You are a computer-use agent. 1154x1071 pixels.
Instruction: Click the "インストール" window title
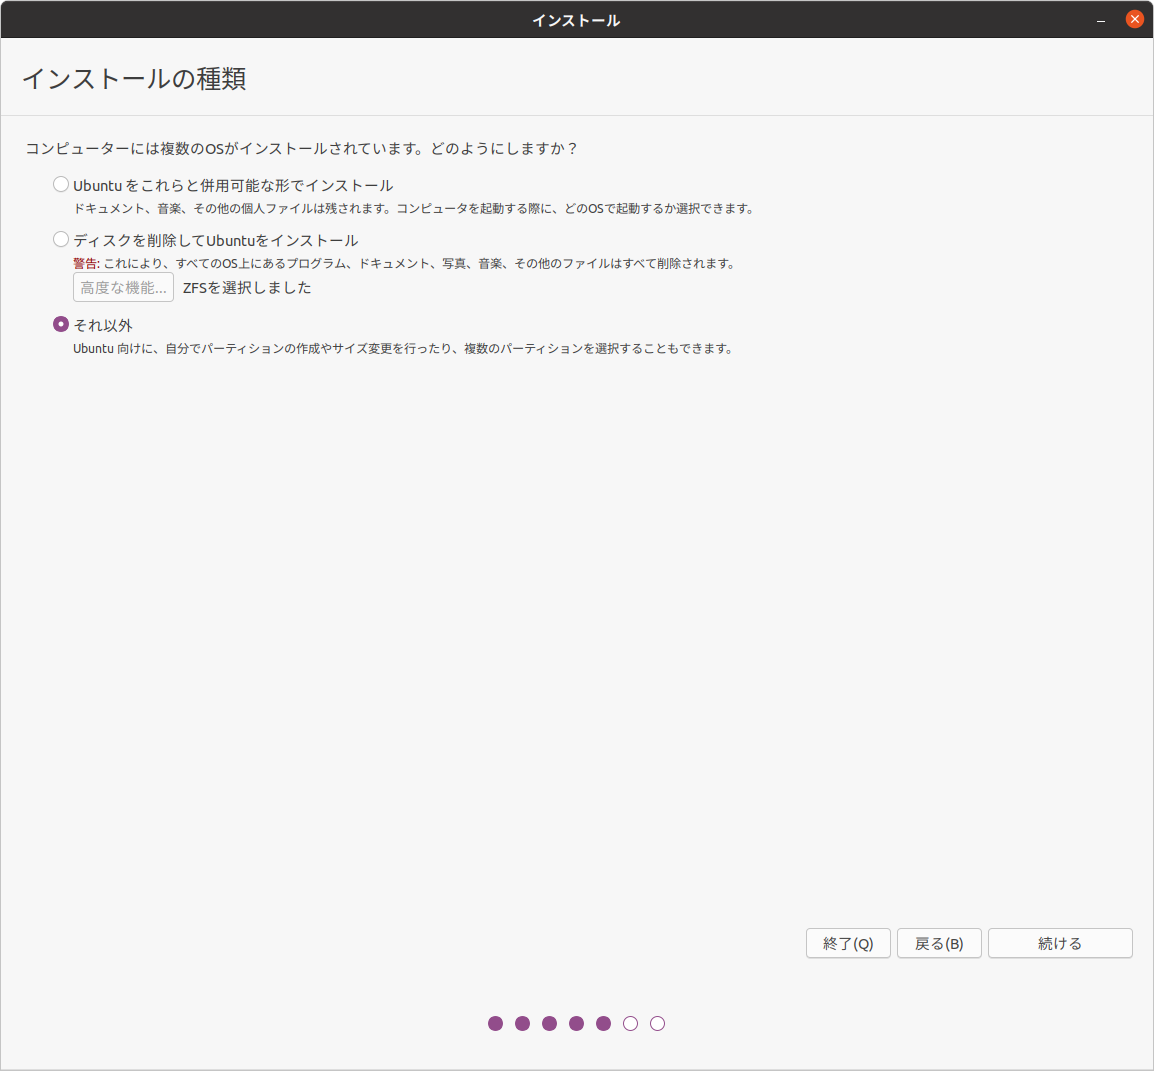click(576, 21)
